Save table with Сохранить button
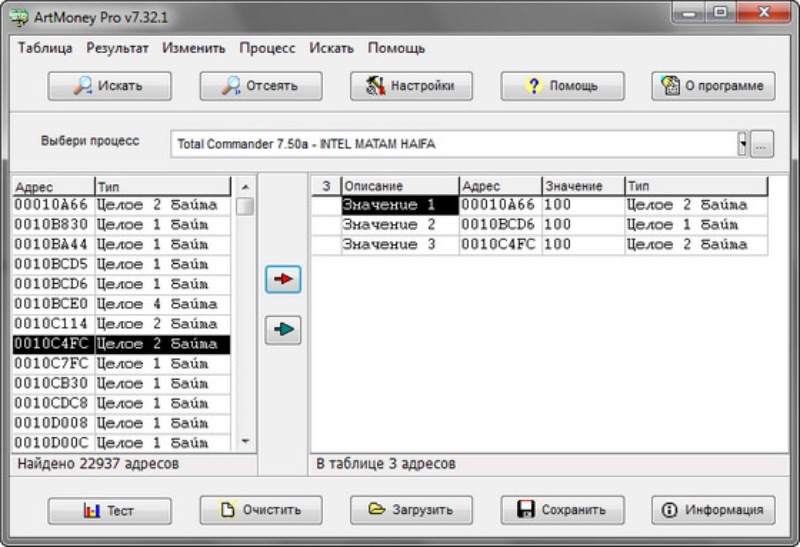Image resolution: width=800 pixels, height=547 pixels. point(562,510)
